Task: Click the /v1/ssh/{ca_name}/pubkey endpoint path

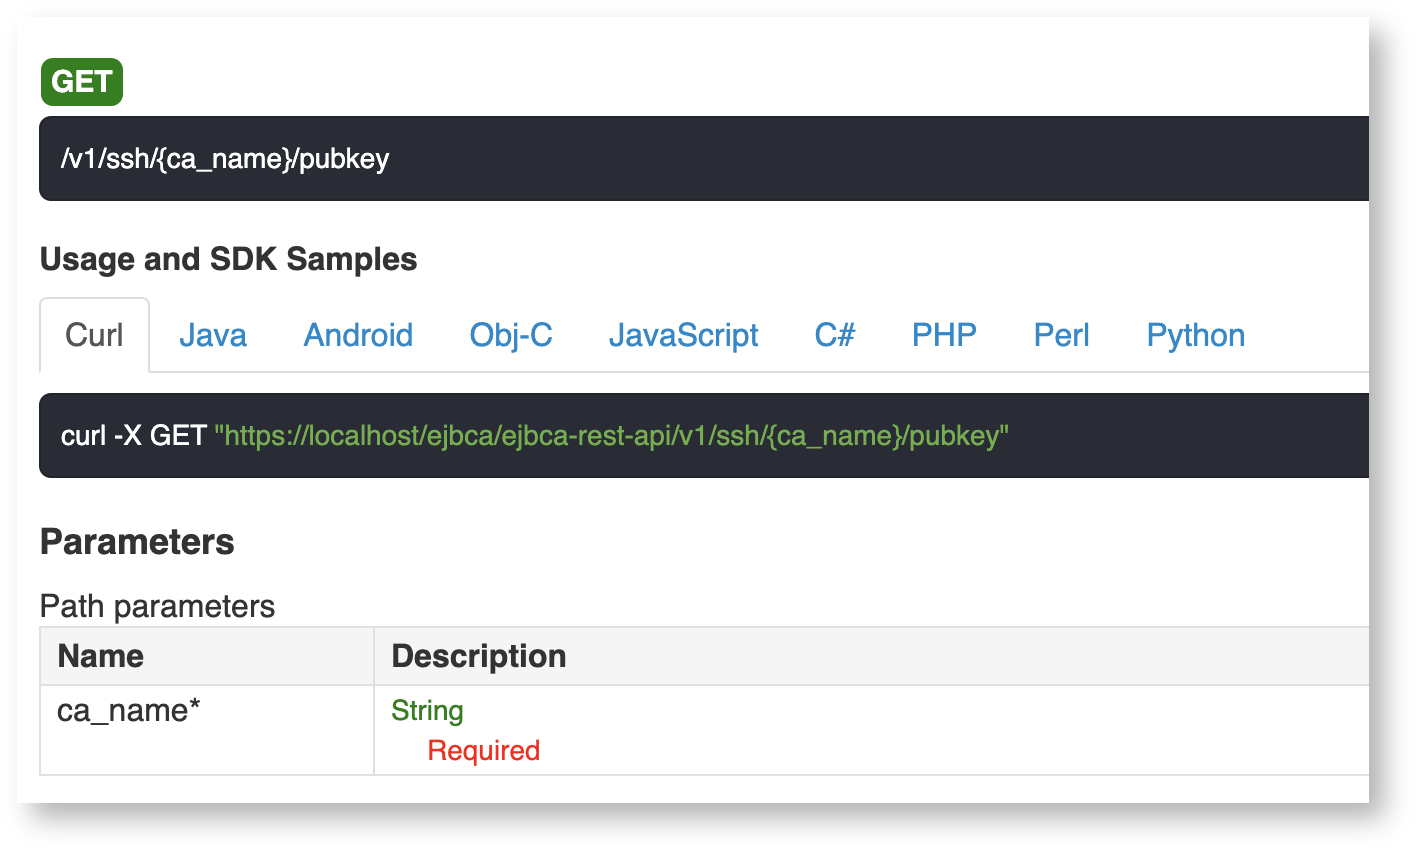Action: point(225,159)
